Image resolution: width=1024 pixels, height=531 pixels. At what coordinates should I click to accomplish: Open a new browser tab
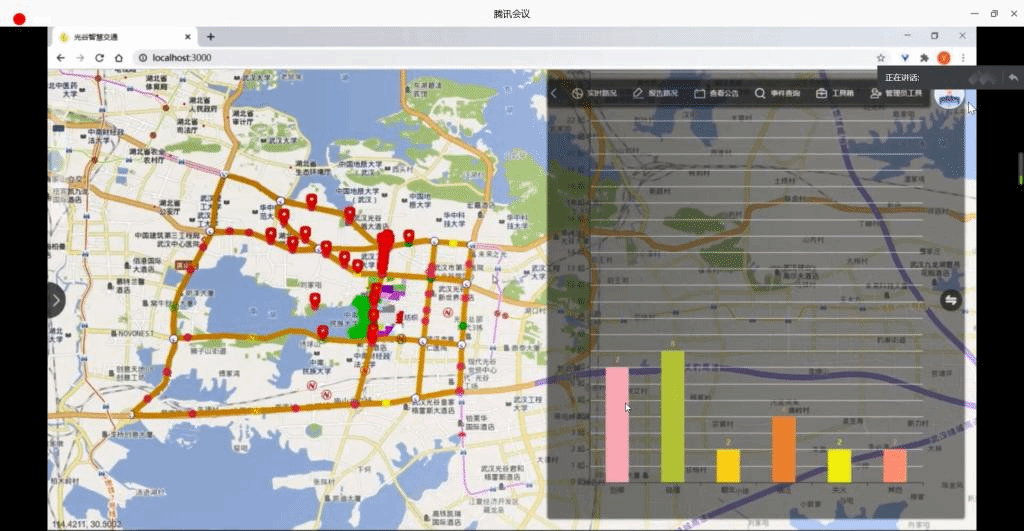click(x=210, y=37)
